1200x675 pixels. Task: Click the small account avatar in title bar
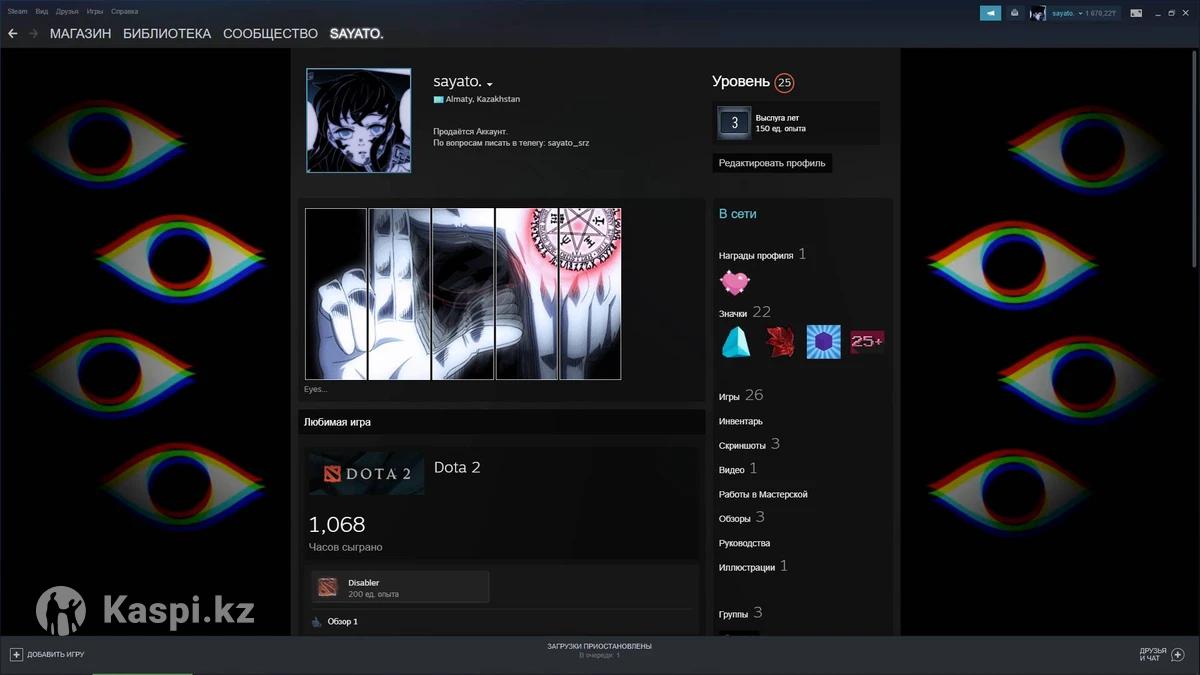point(1038,13)
